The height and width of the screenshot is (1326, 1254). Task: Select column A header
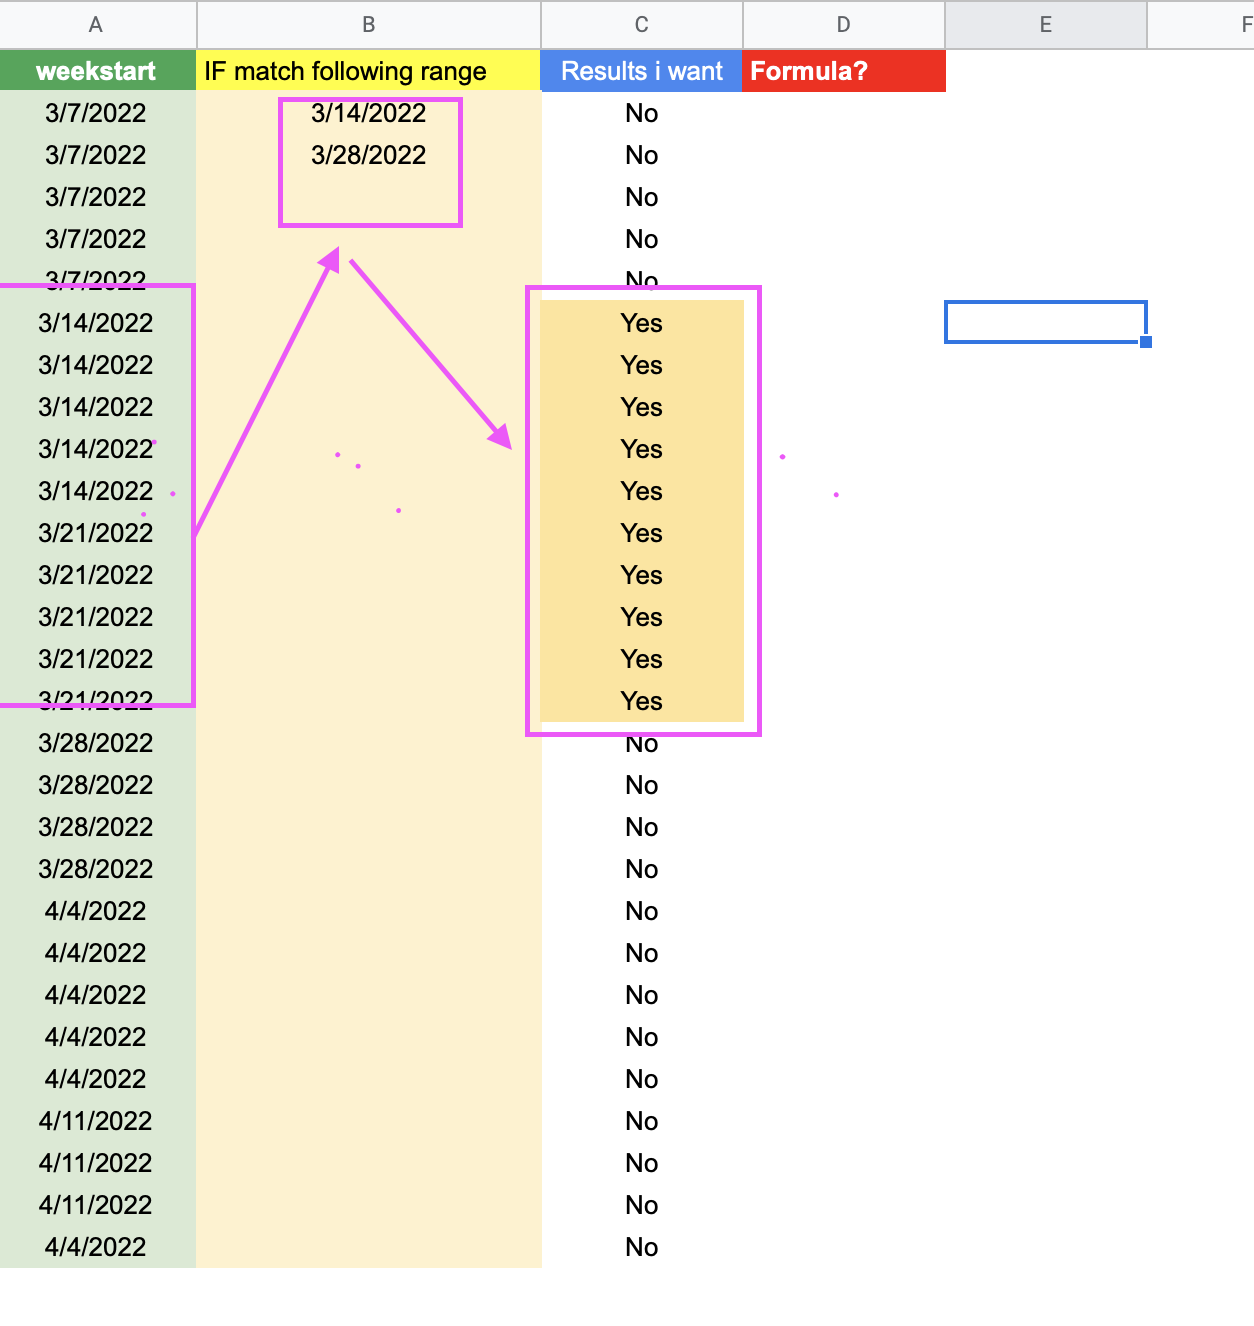(x=97, y=24)
